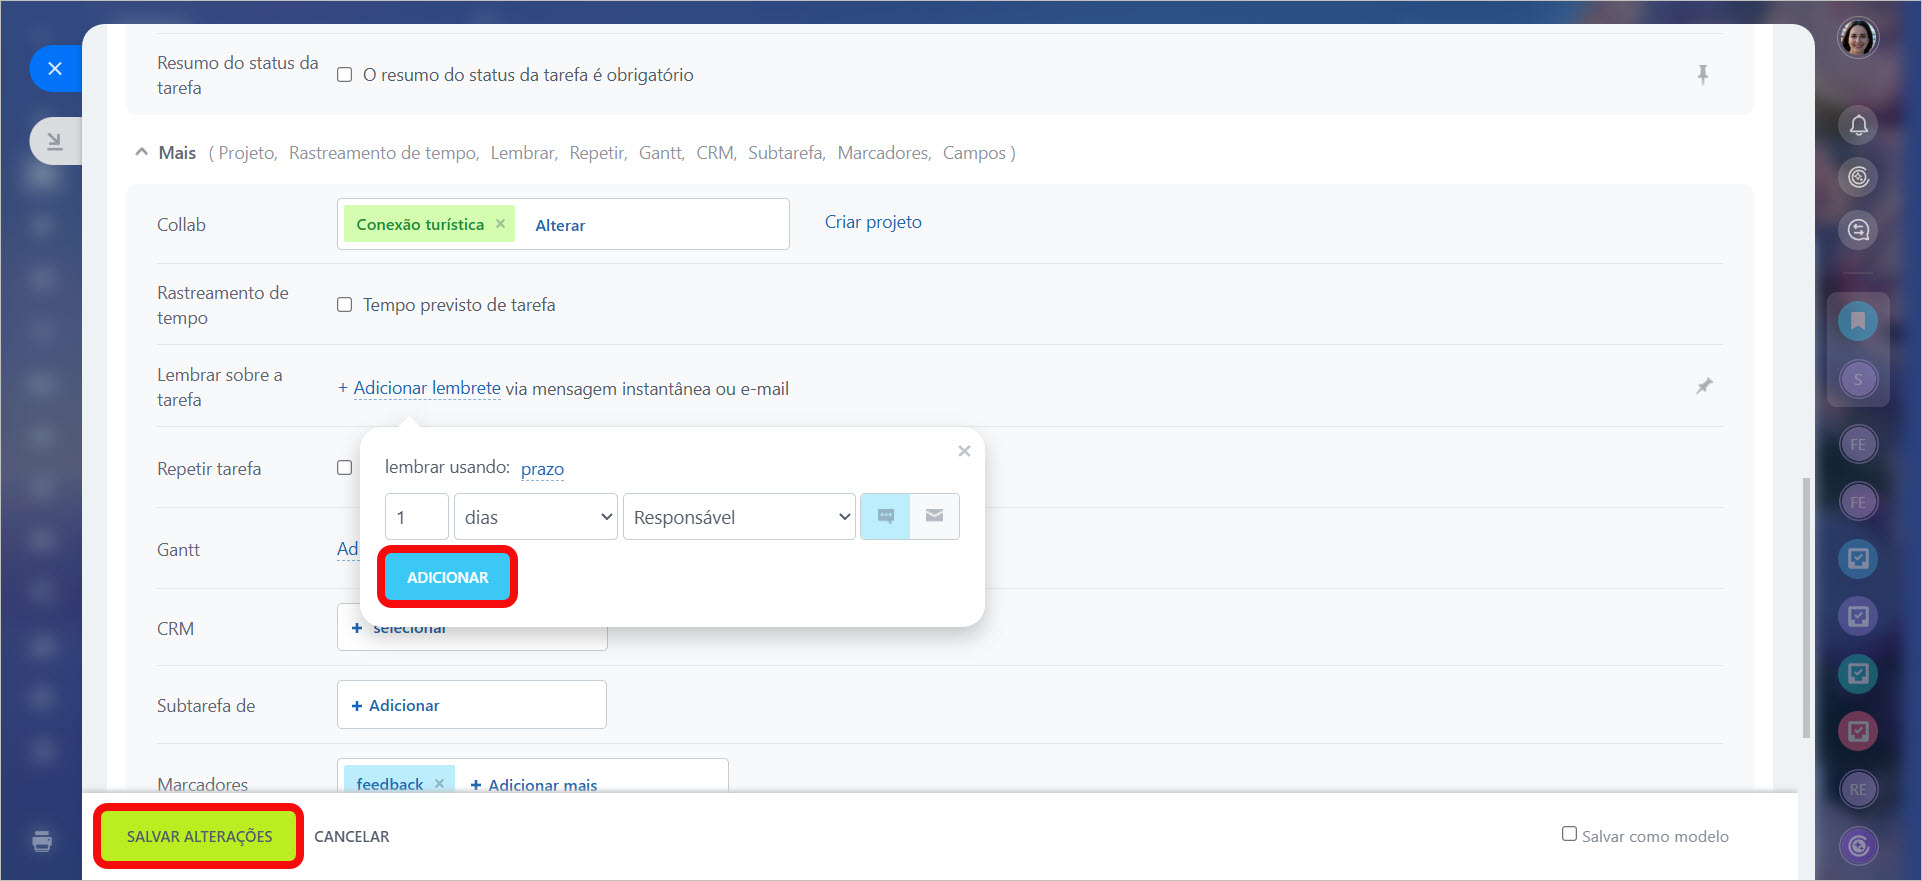Open the 'dias' time unit dropdown

535,517
